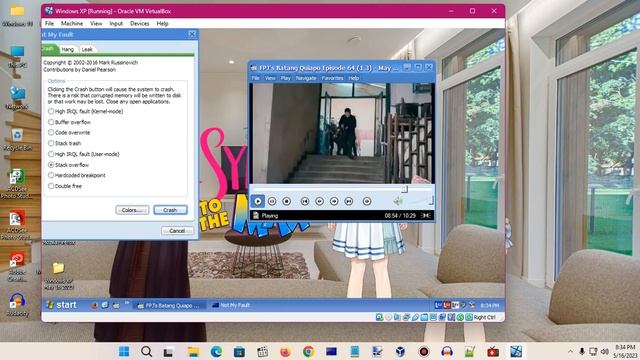Screen dimensions: 640x360
Task: Open the media player Help menu
Action: click(x=353, y=78)
